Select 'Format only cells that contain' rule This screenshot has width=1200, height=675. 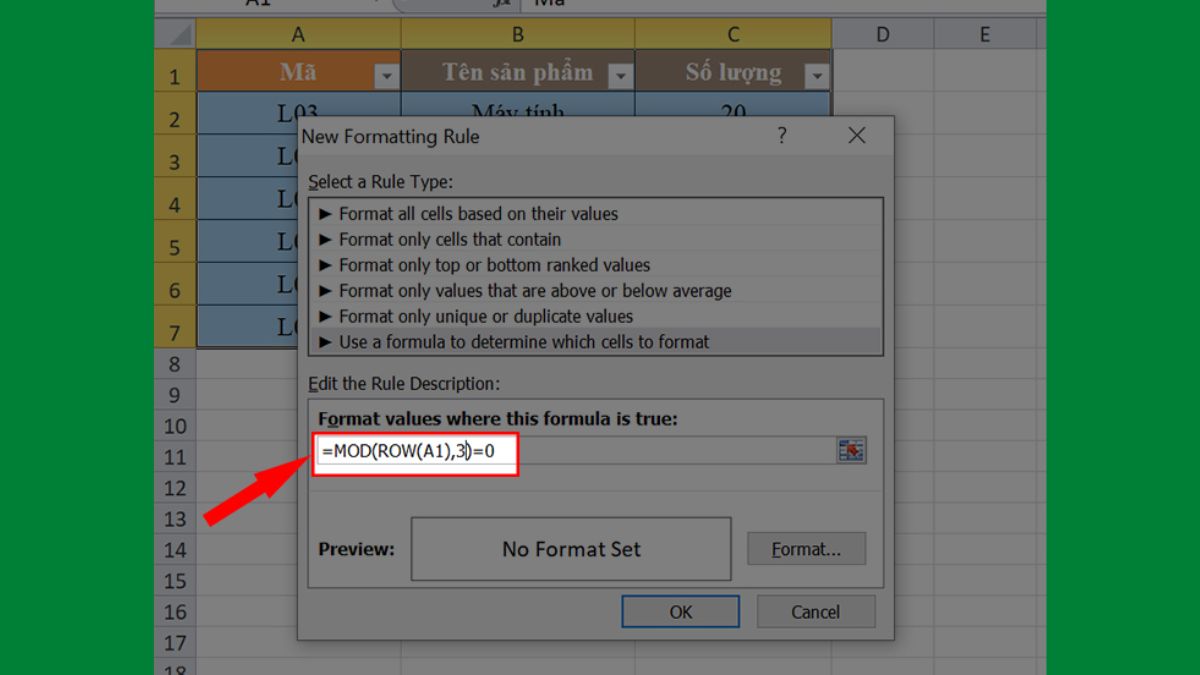[x=450, y=240]
